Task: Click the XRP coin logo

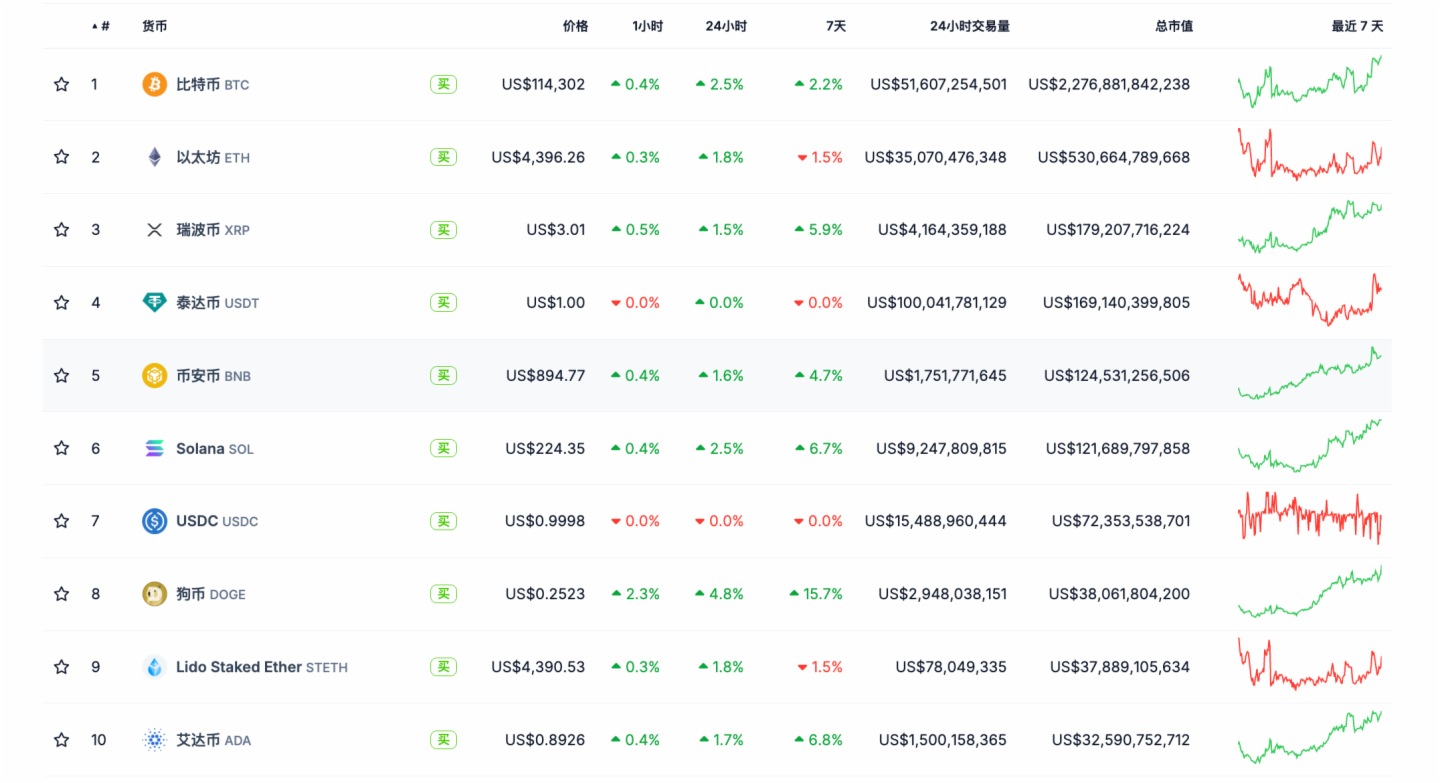Action: [154, 230]
